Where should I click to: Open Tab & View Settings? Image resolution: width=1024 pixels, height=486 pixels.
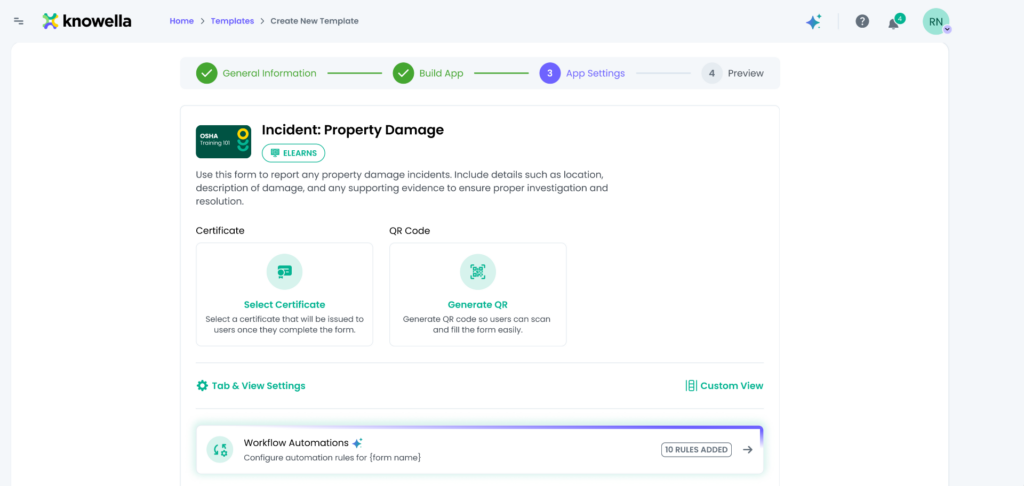point(251,386)
